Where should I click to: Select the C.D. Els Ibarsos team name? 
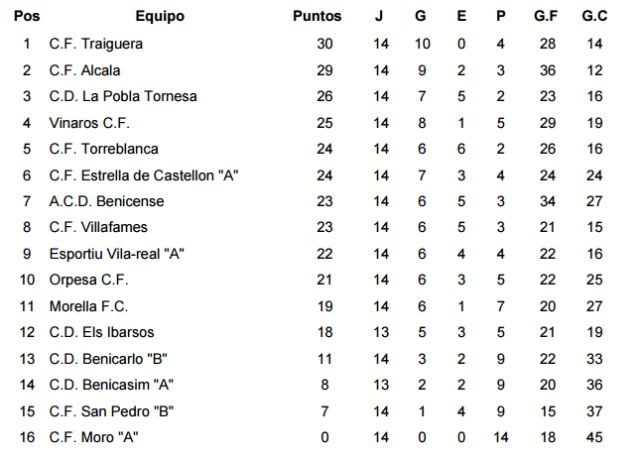click(101, 332)
